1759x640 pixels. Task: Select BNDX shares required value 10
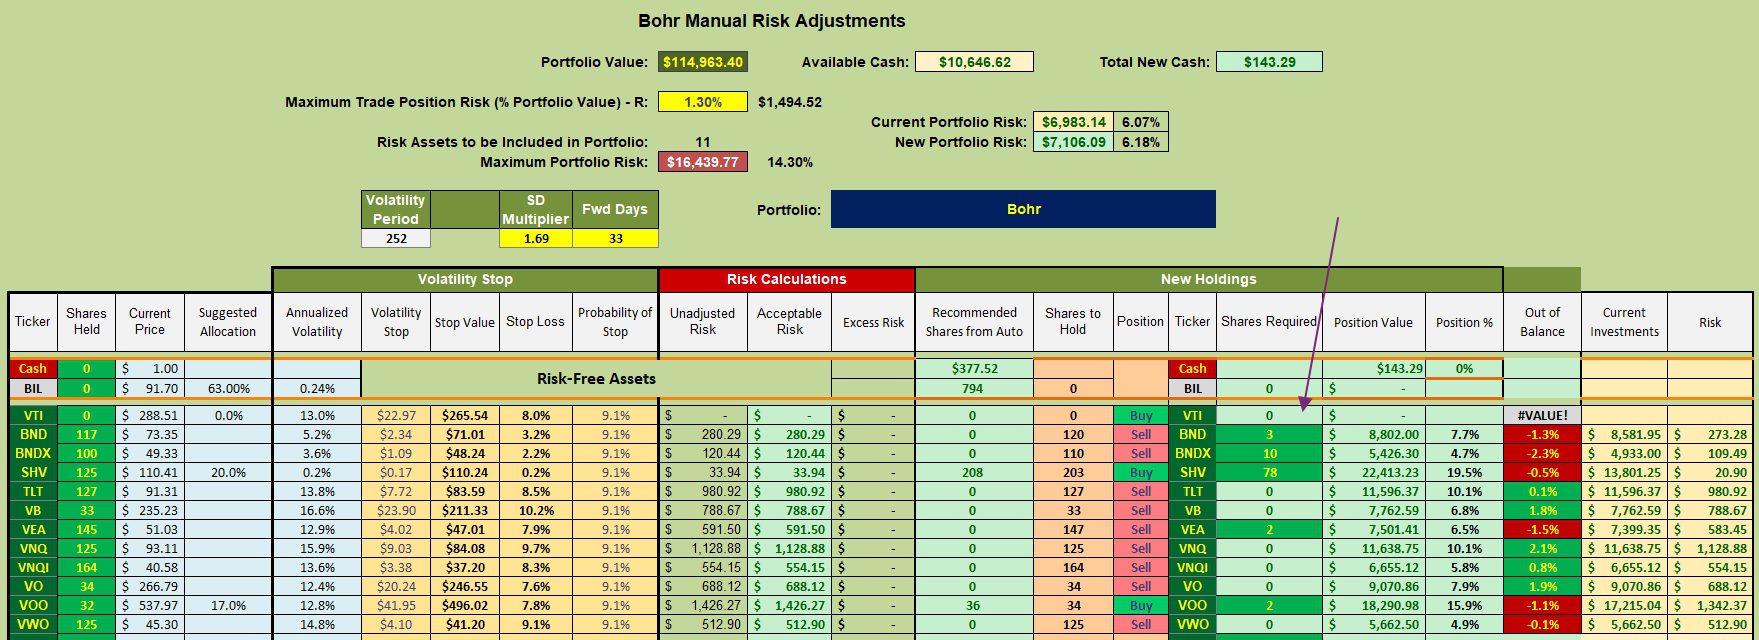tap(1269, 454)
